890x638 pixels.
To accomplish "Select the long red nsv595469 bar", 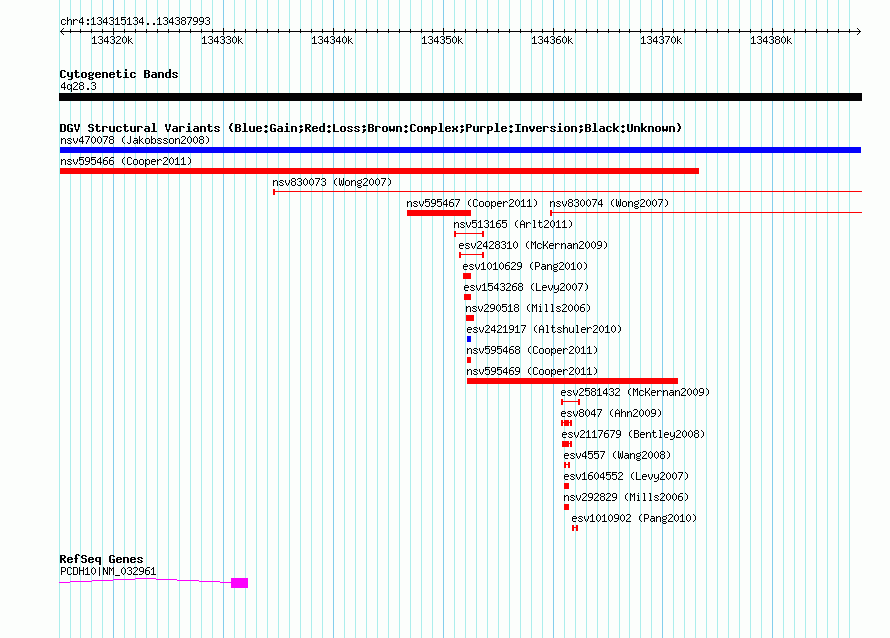I will 572,381.
